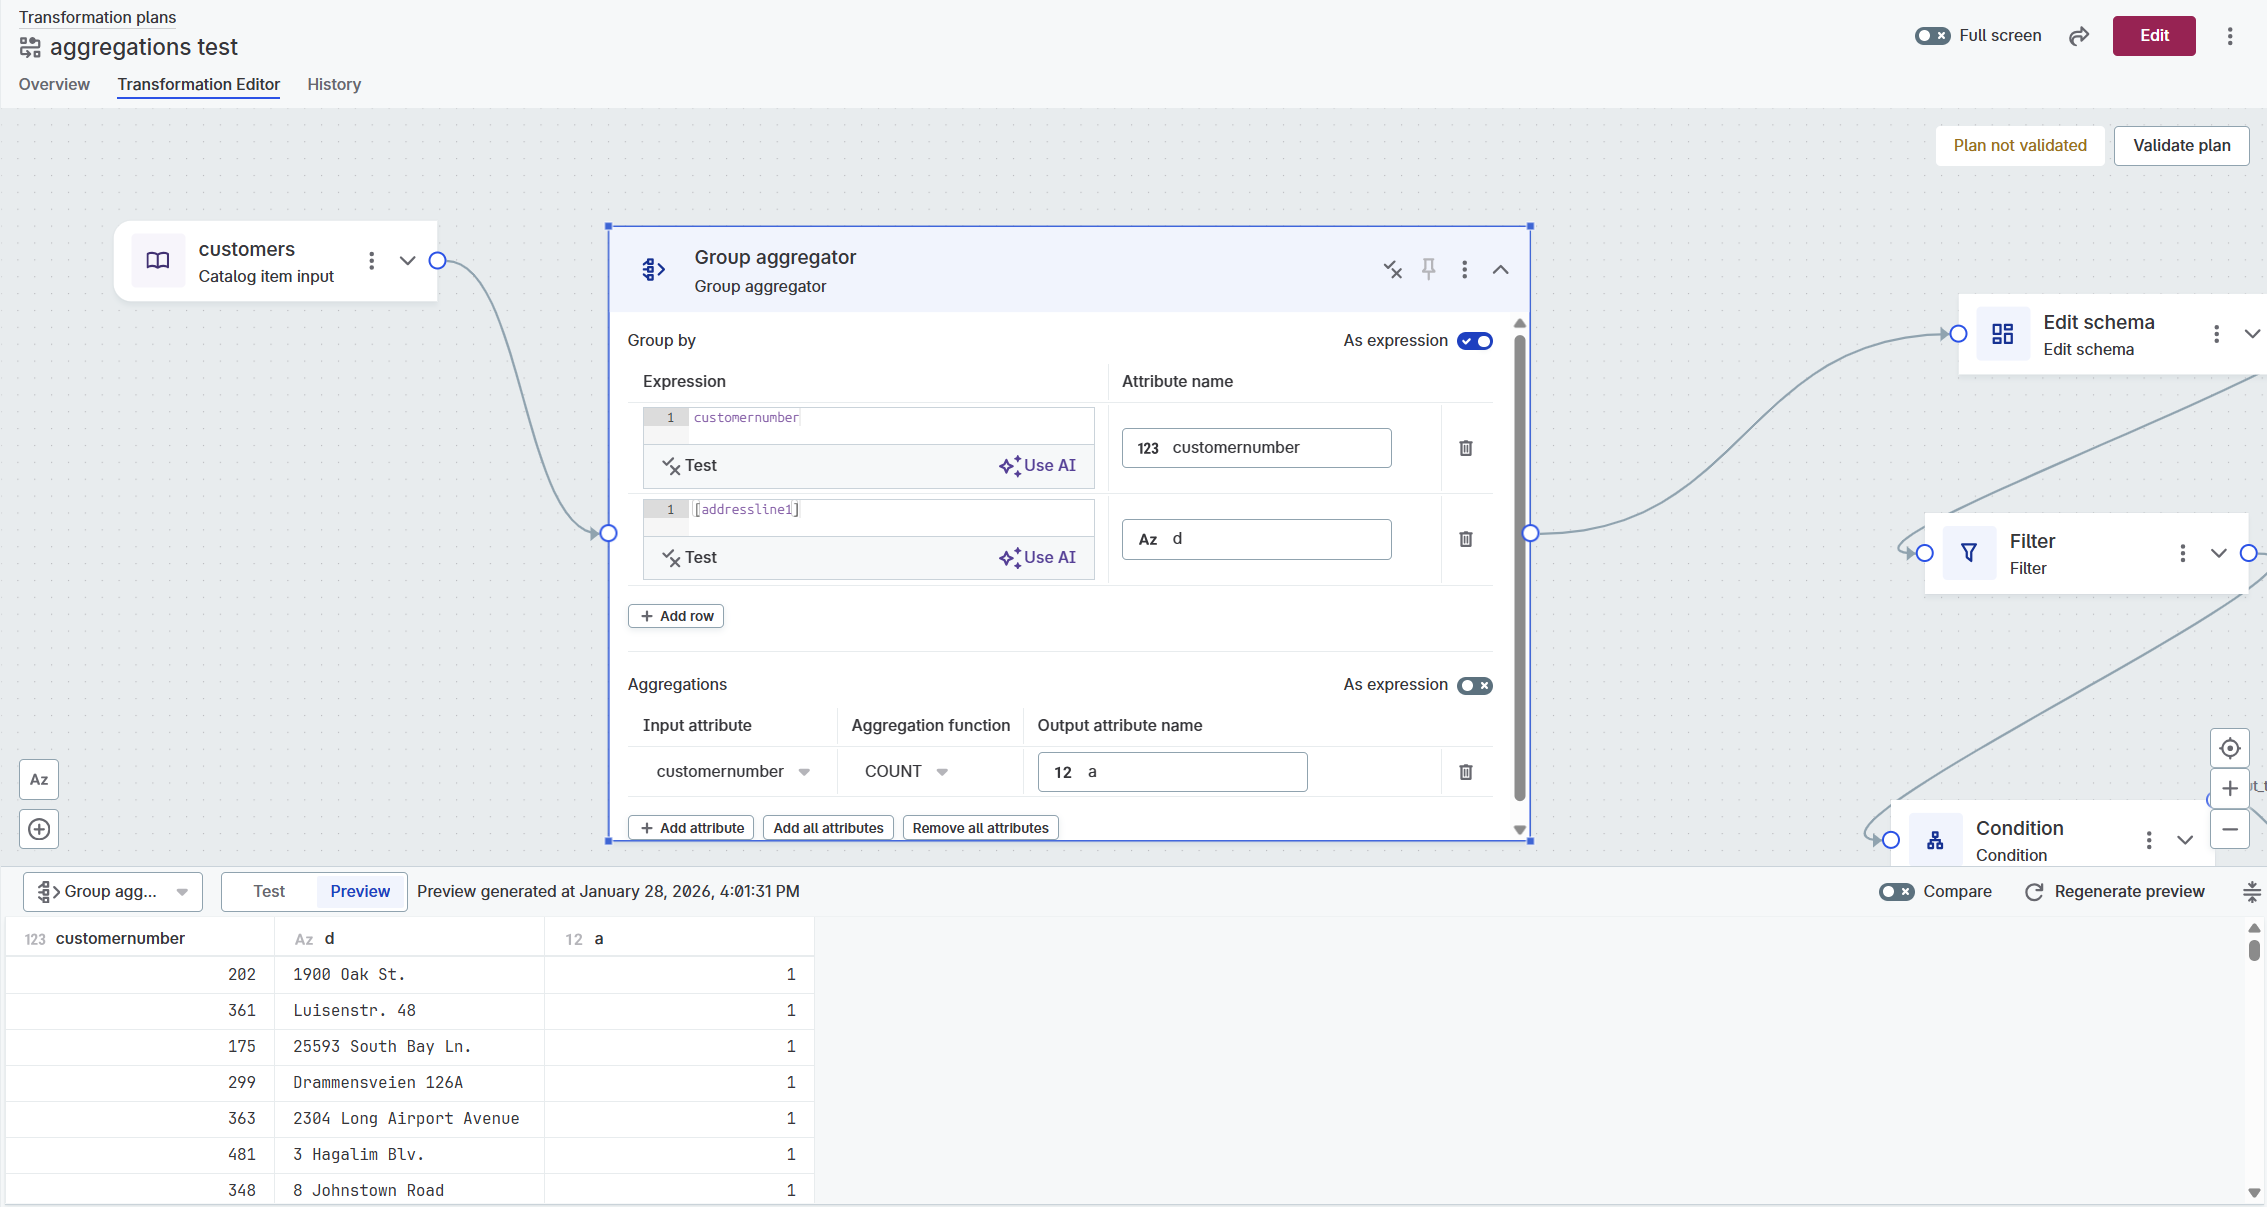Image resolution: width=2267 pixels, height=1207 pixels.
Task: Open the node selector dropdown in preview bar
Action: click(112, 891)
